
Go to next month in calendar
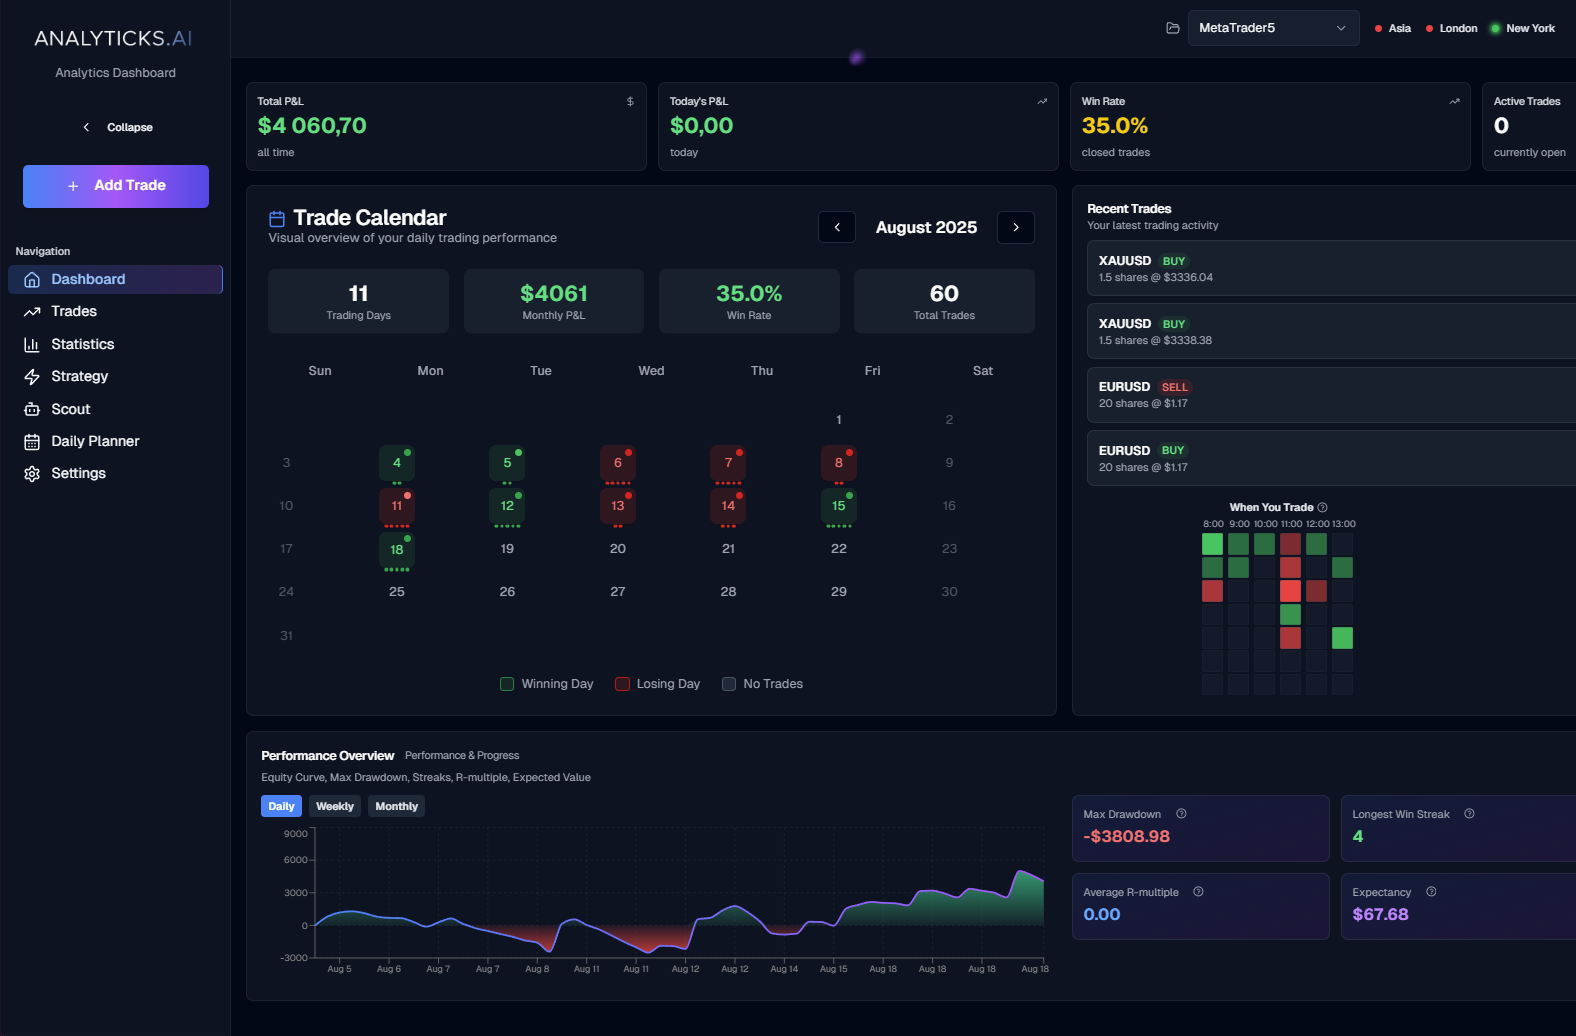[1016, 227]
